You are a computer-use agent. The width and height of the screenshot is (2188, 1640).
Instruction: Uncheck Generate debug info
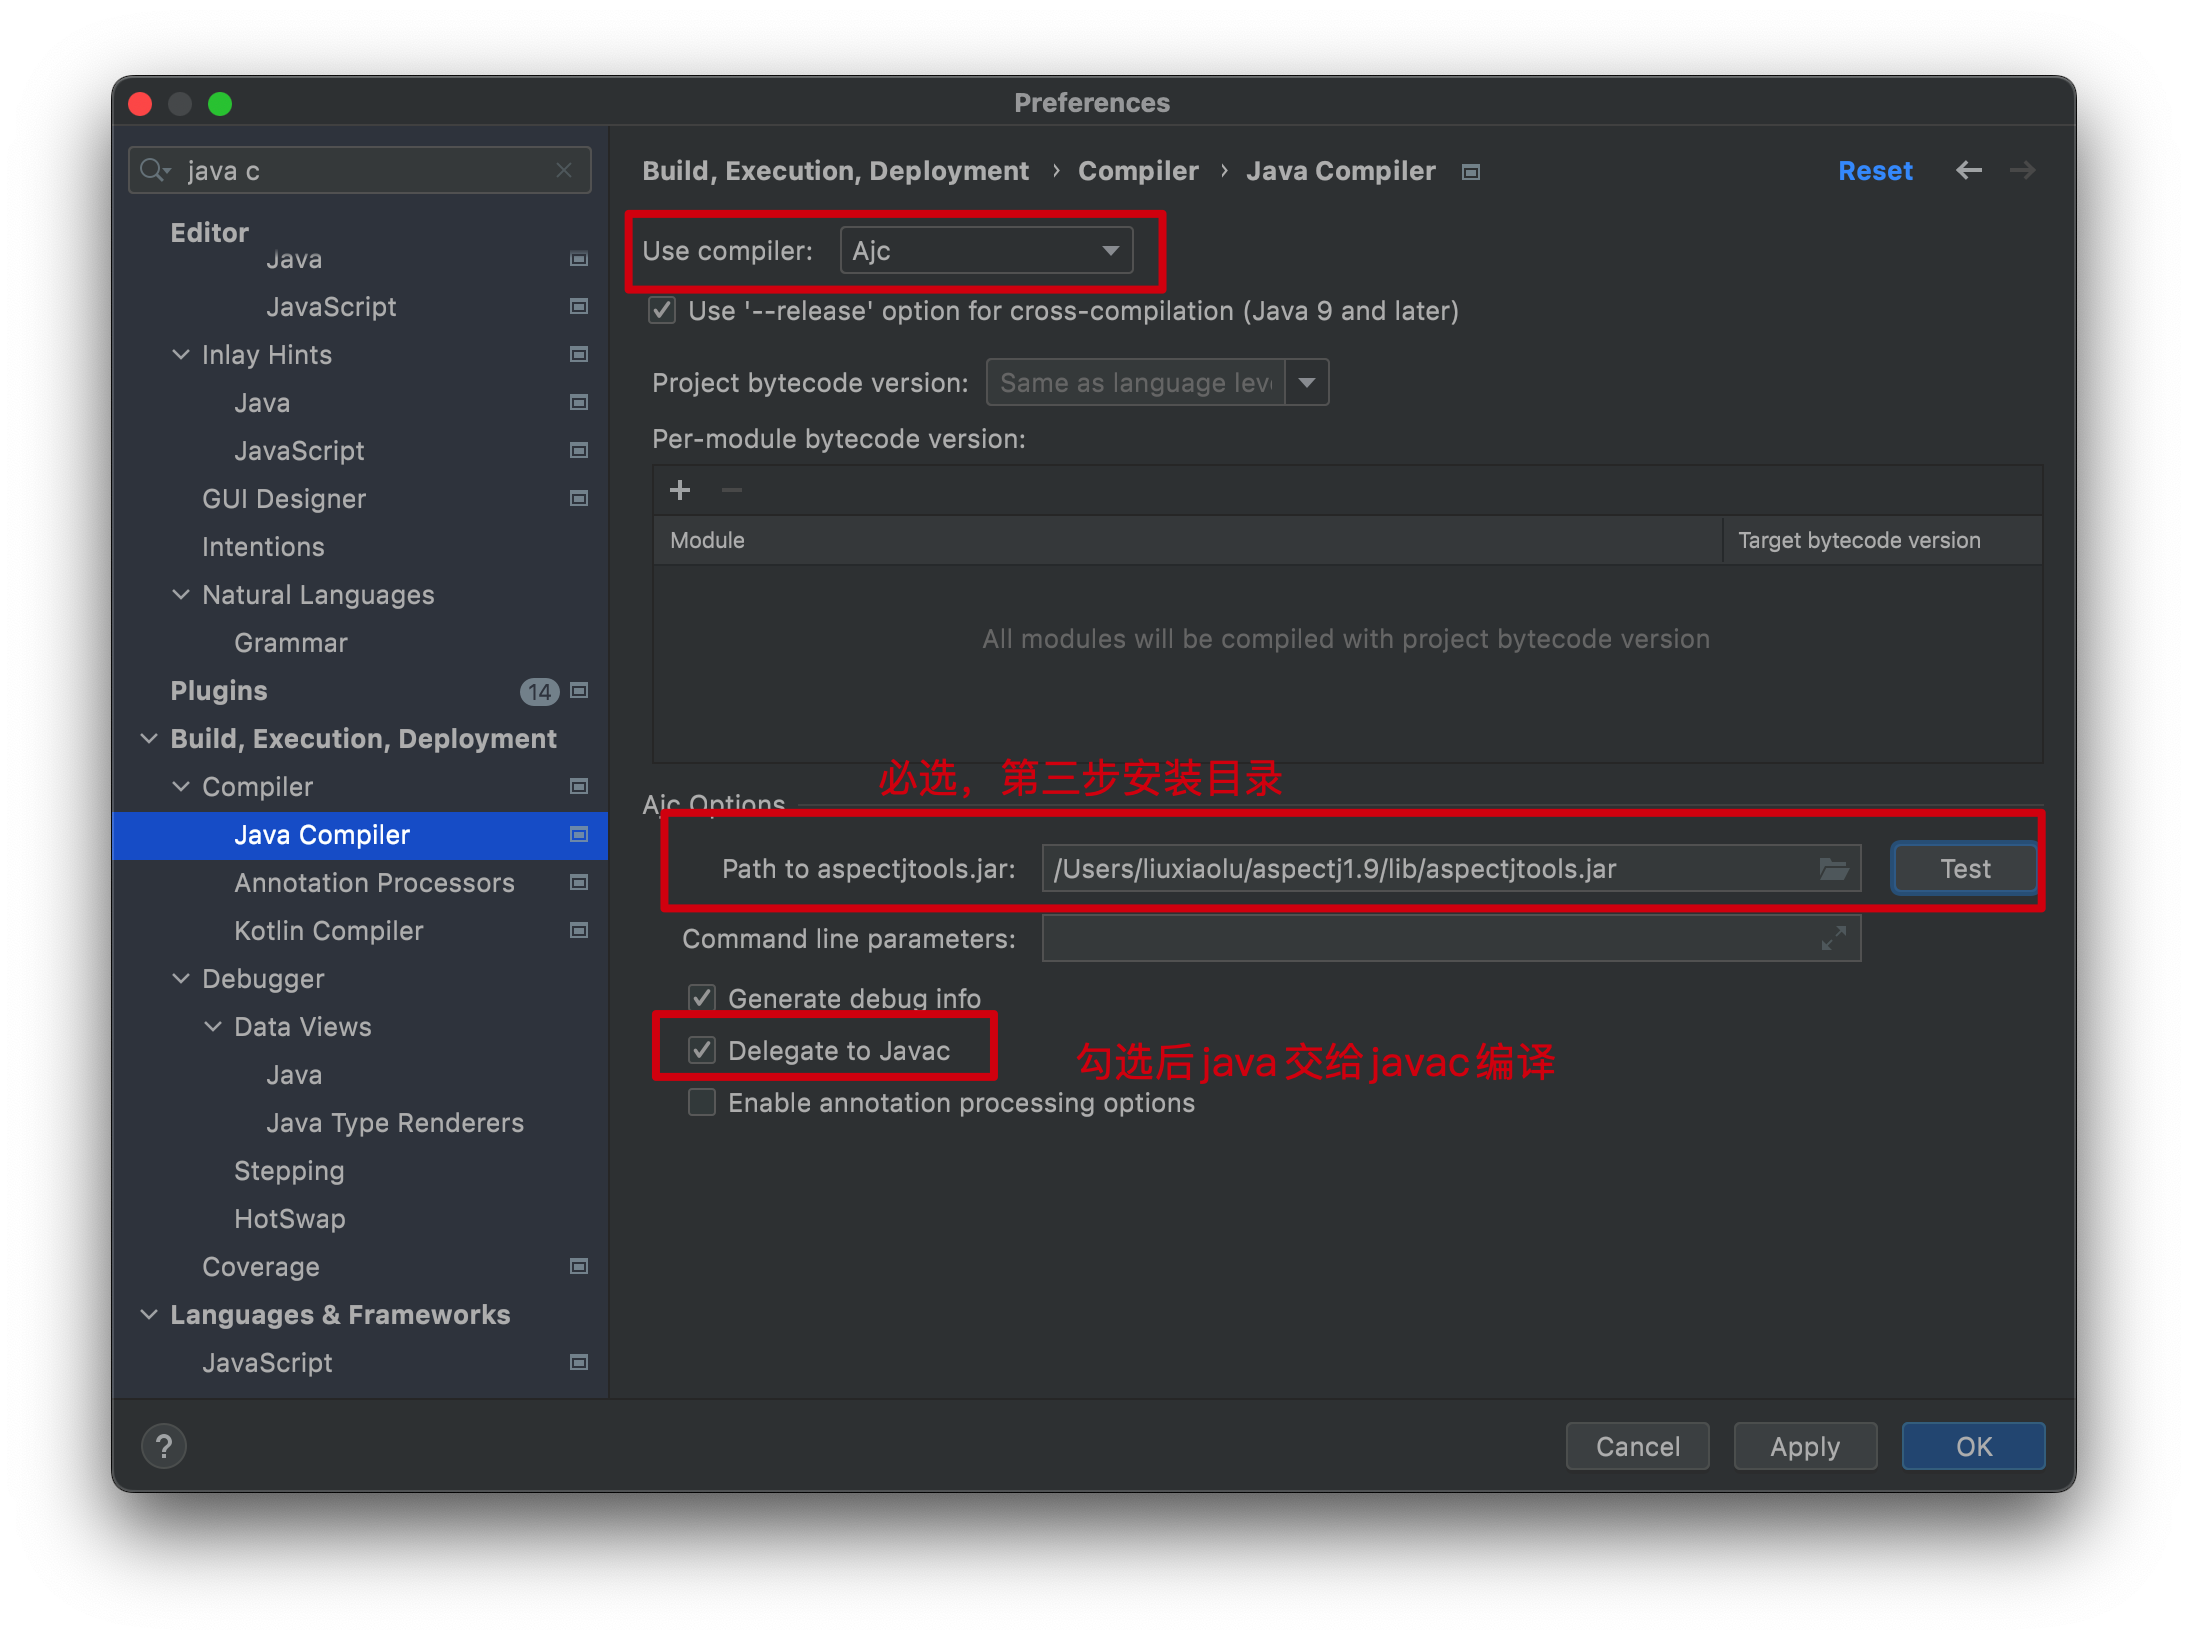tap(702, 997)
